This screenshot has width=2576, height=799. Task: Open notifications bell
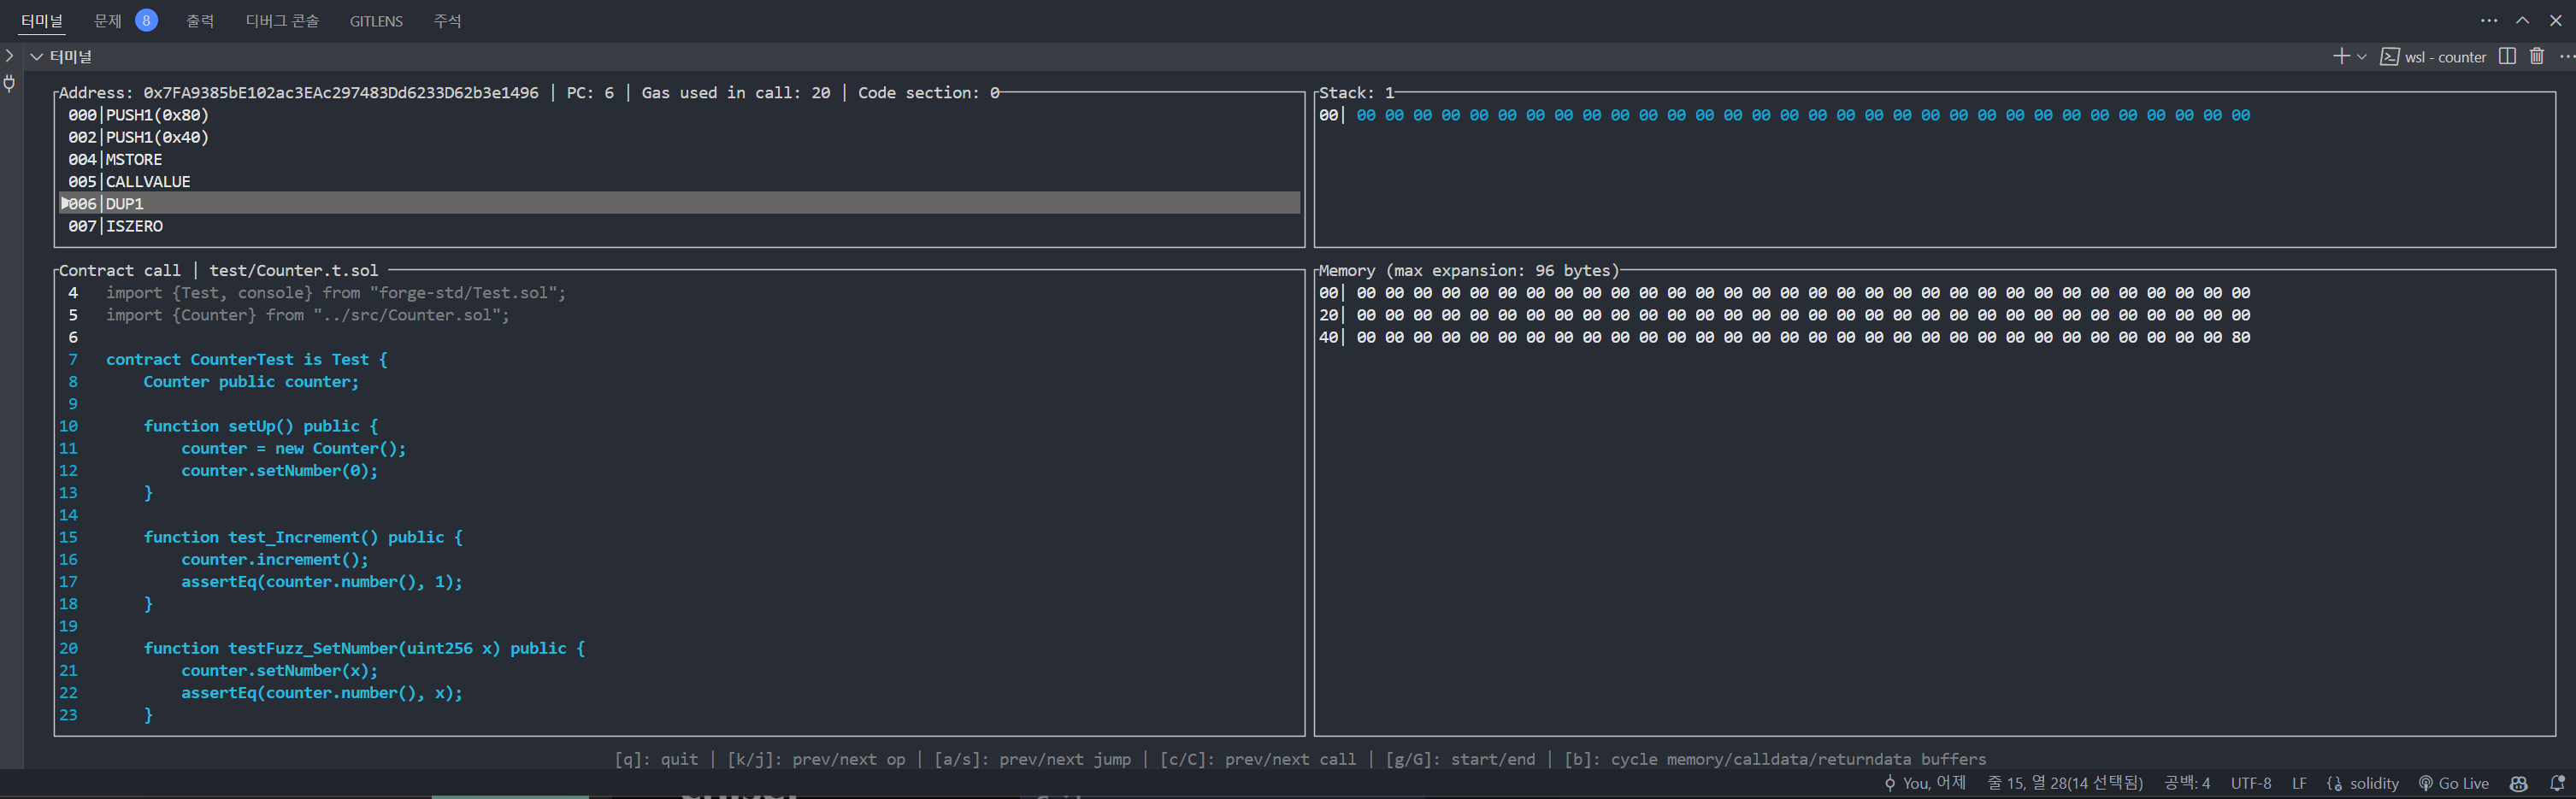(2557, 784)
